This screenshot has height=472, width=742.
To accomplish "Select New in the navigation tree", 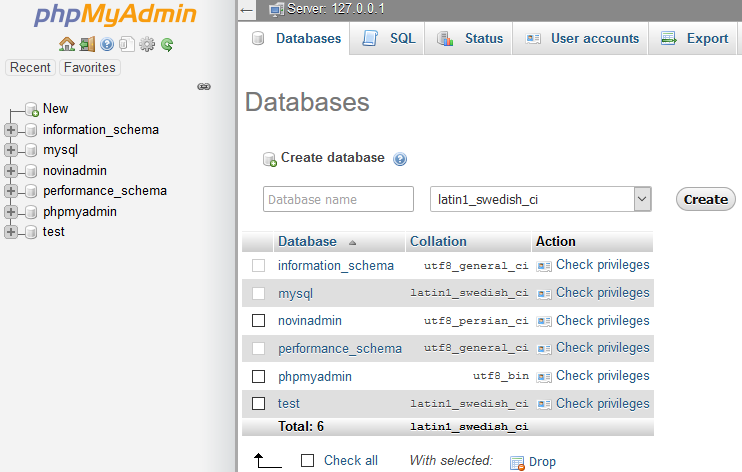I will click(x=55, y=109).
